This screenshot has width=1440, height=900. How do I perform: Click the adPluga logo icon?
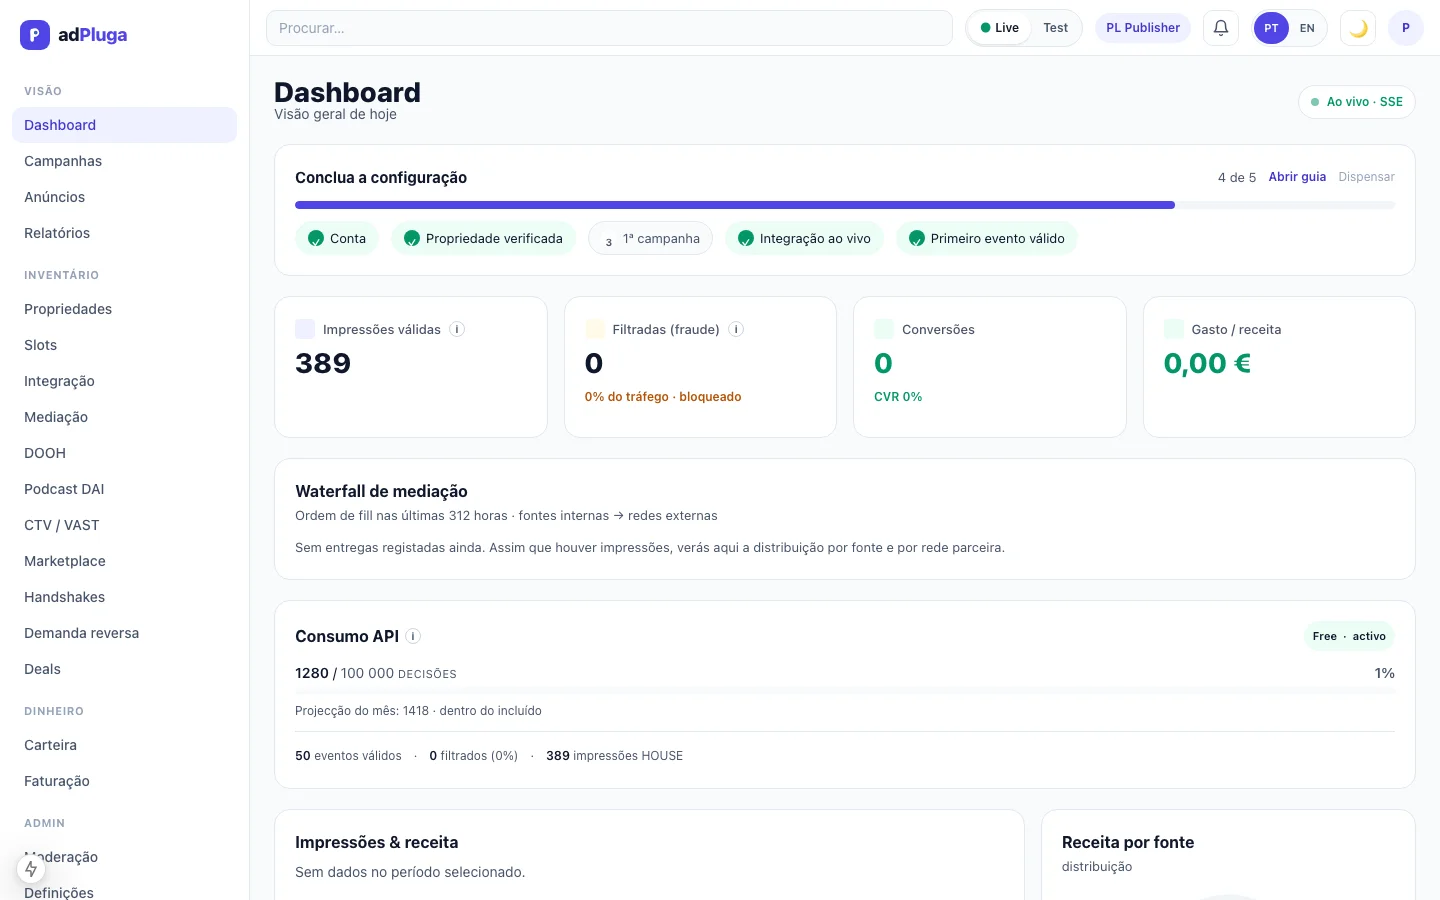click(35, 35)
